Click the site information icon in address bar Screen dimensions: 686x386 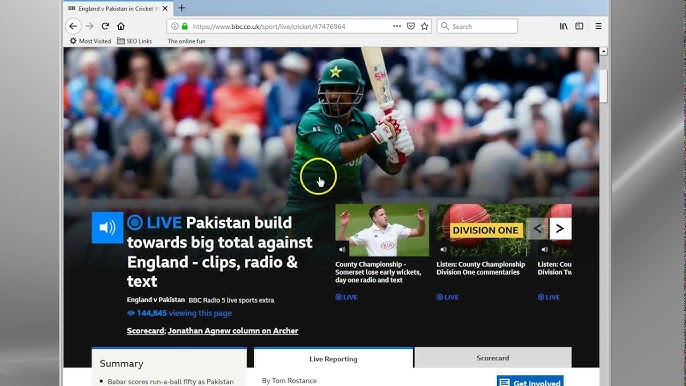tap(175, 26)
